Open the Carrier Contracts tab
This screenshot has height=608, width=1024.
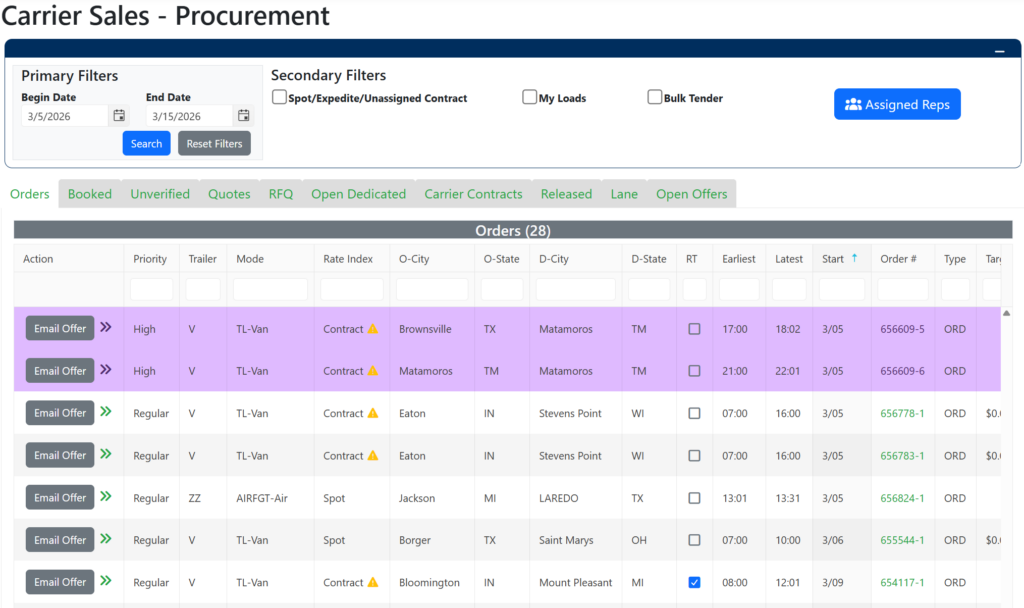coord(473,194)
